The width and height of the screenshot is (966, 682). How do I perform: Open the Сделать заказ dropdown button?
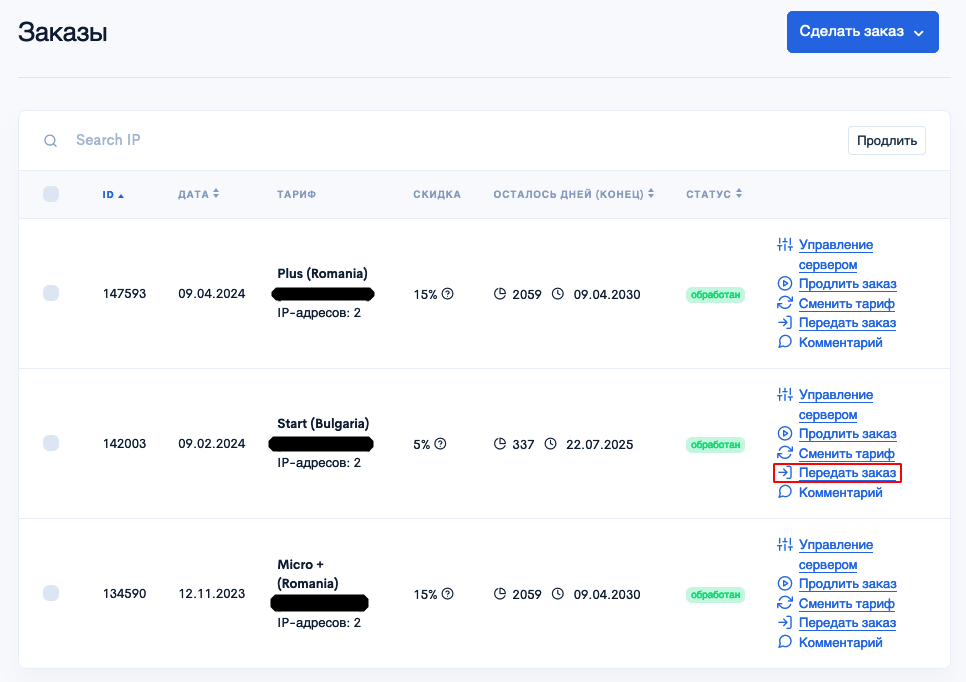(x=862, y=32)
